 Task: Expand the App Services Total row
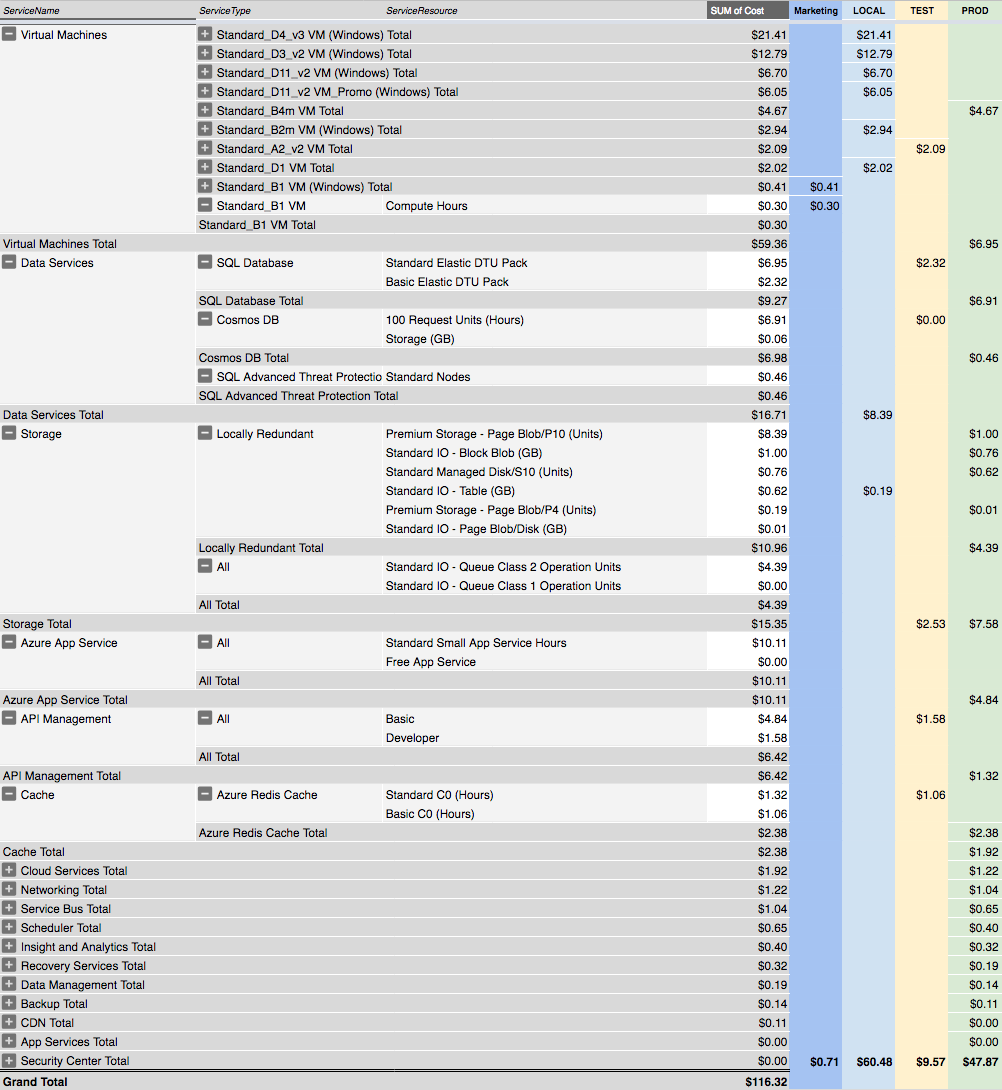pyautogui.click(x=9, y=1041)
